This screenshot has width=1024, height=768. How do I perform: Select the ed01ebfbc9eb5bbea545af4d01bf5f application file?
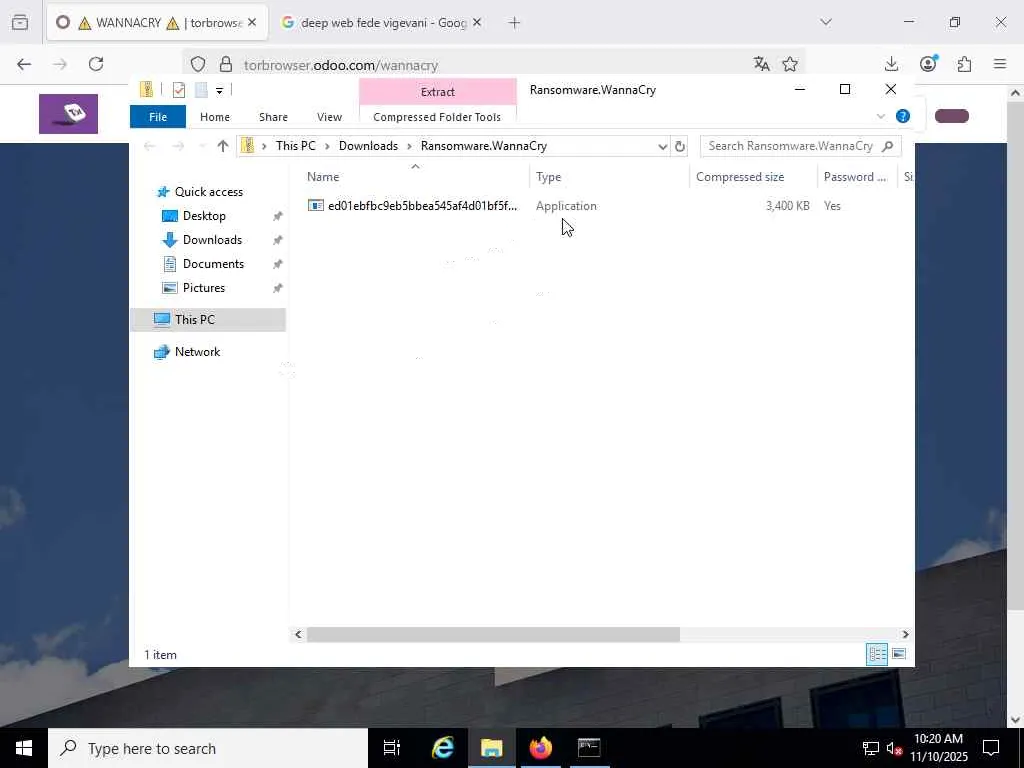[x=413, y=206]
